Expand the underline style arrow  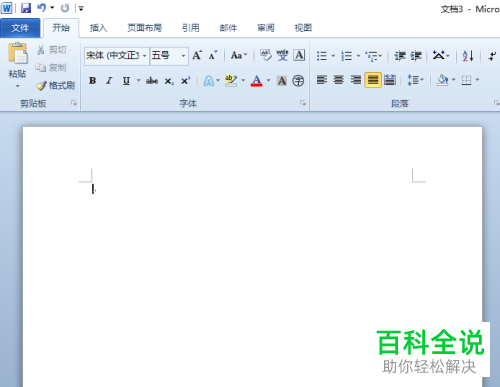[x=138, y=80]
